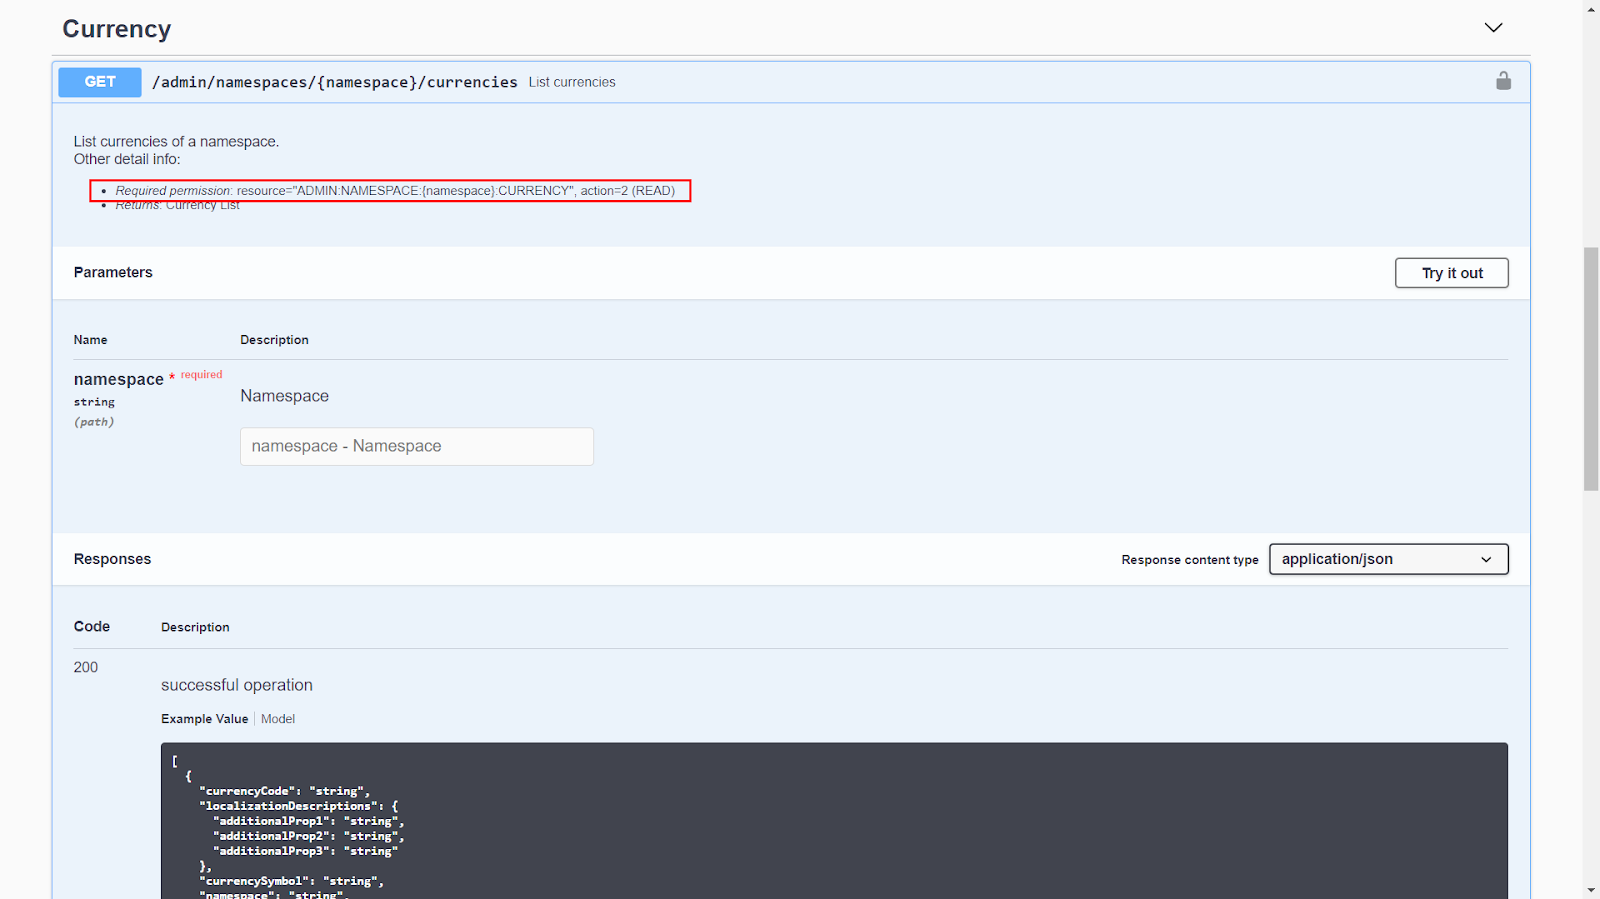1600x899 pixels.
Task: Click the Currency section heading
Action: [117, 29]
